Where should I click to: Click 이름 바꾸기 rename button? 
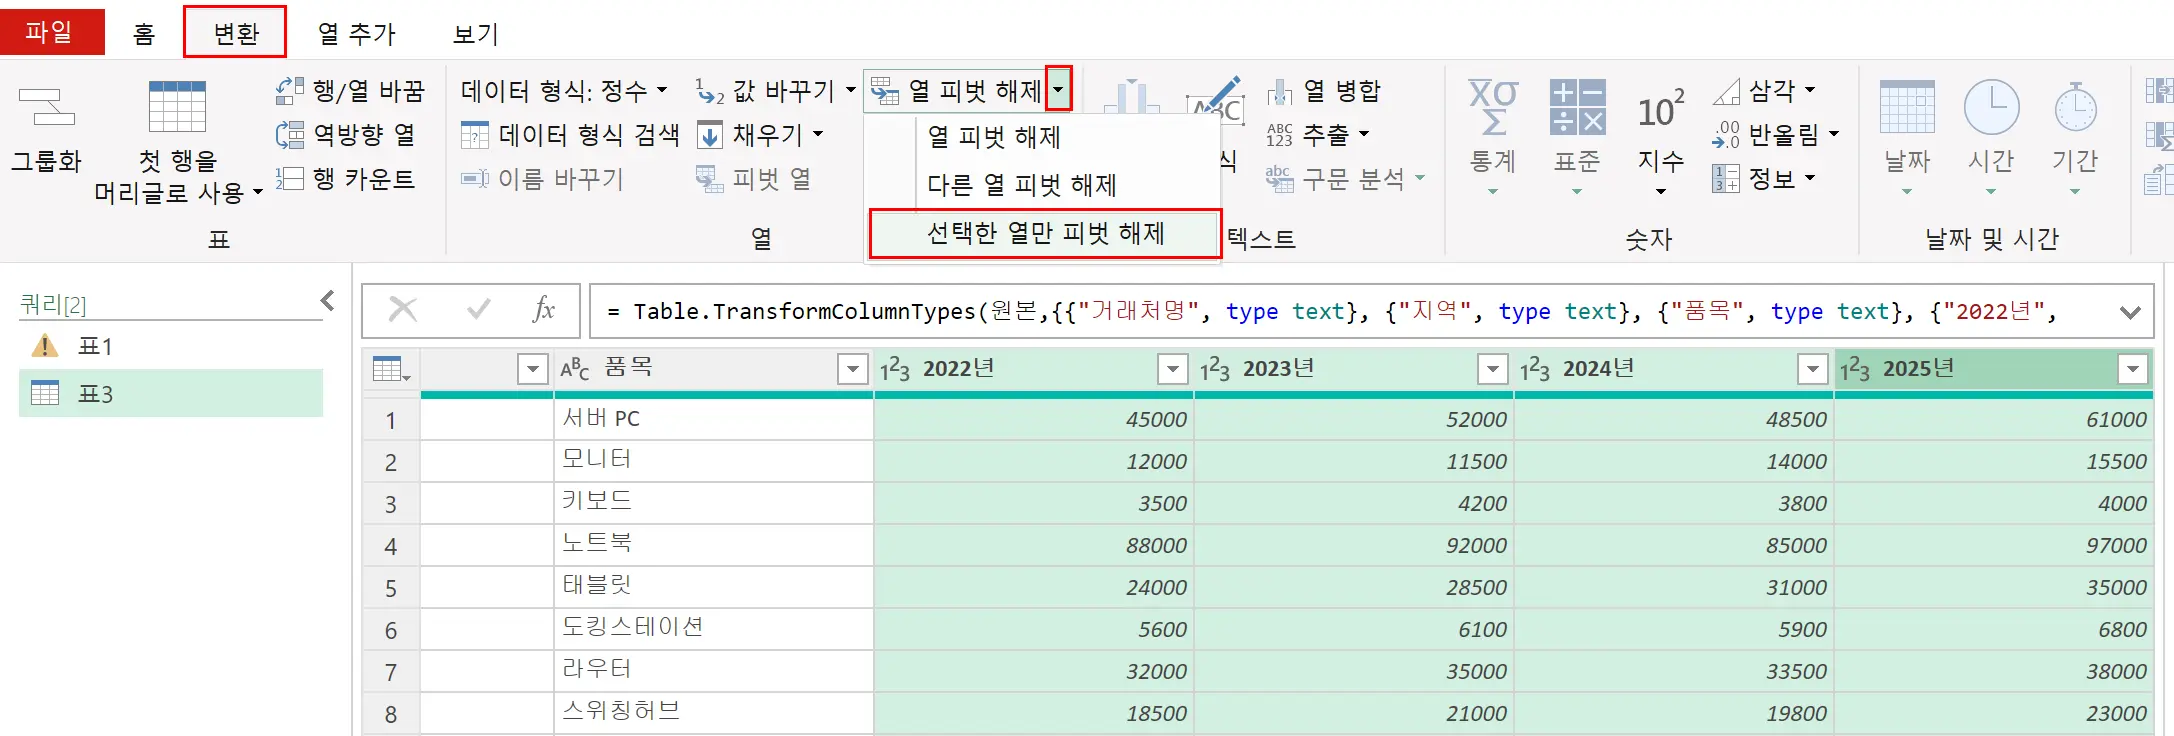click(542, 179)
